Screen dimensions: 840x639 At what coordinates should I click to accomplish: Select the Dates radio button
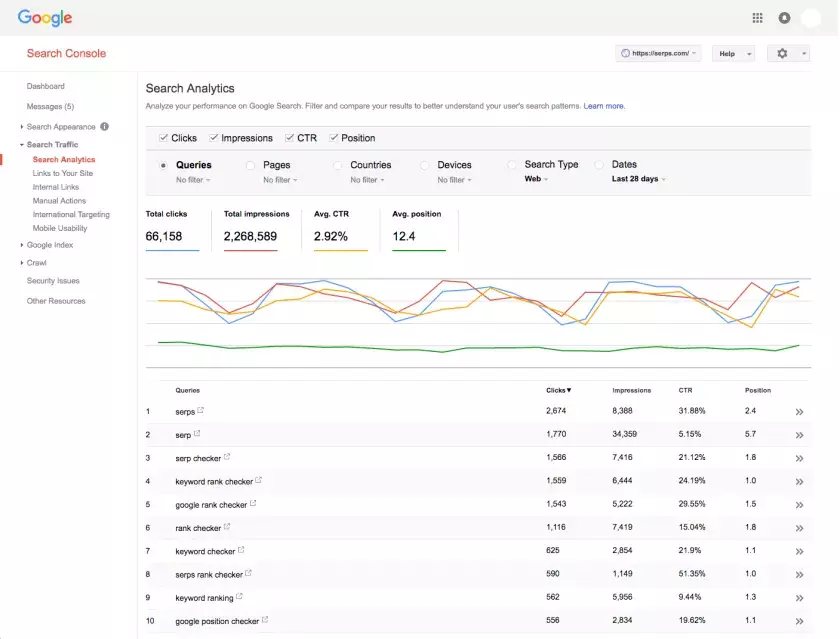click(599, 165)
